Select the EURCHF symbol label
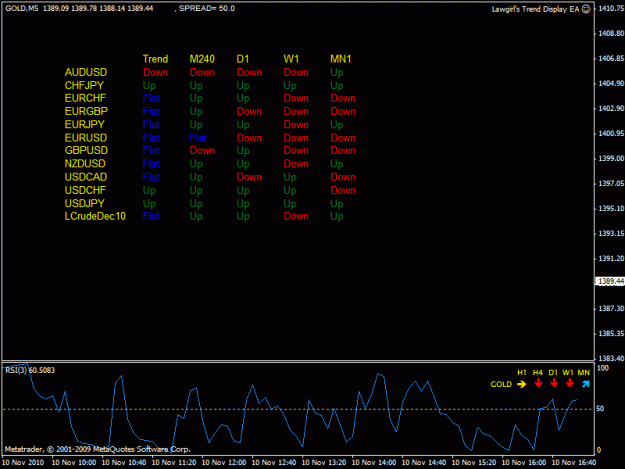The height and width of the screenshot is (469, 625). click(x=85, y=98)
